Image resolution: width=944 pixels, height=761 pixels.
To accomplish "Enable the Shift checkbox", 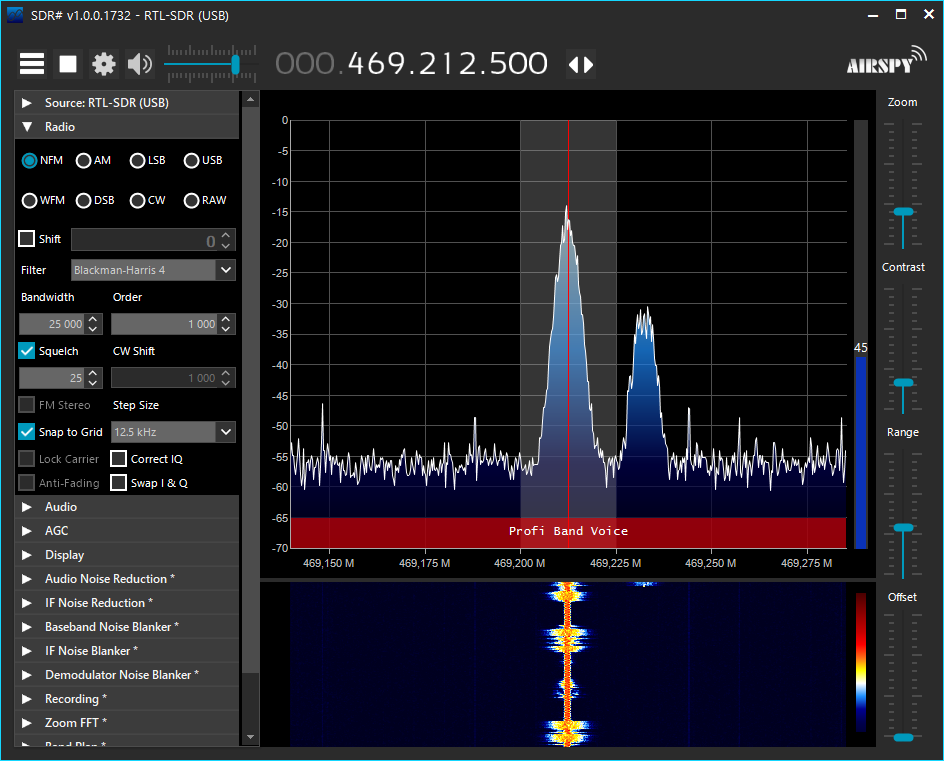I will (x=26, y=238).
